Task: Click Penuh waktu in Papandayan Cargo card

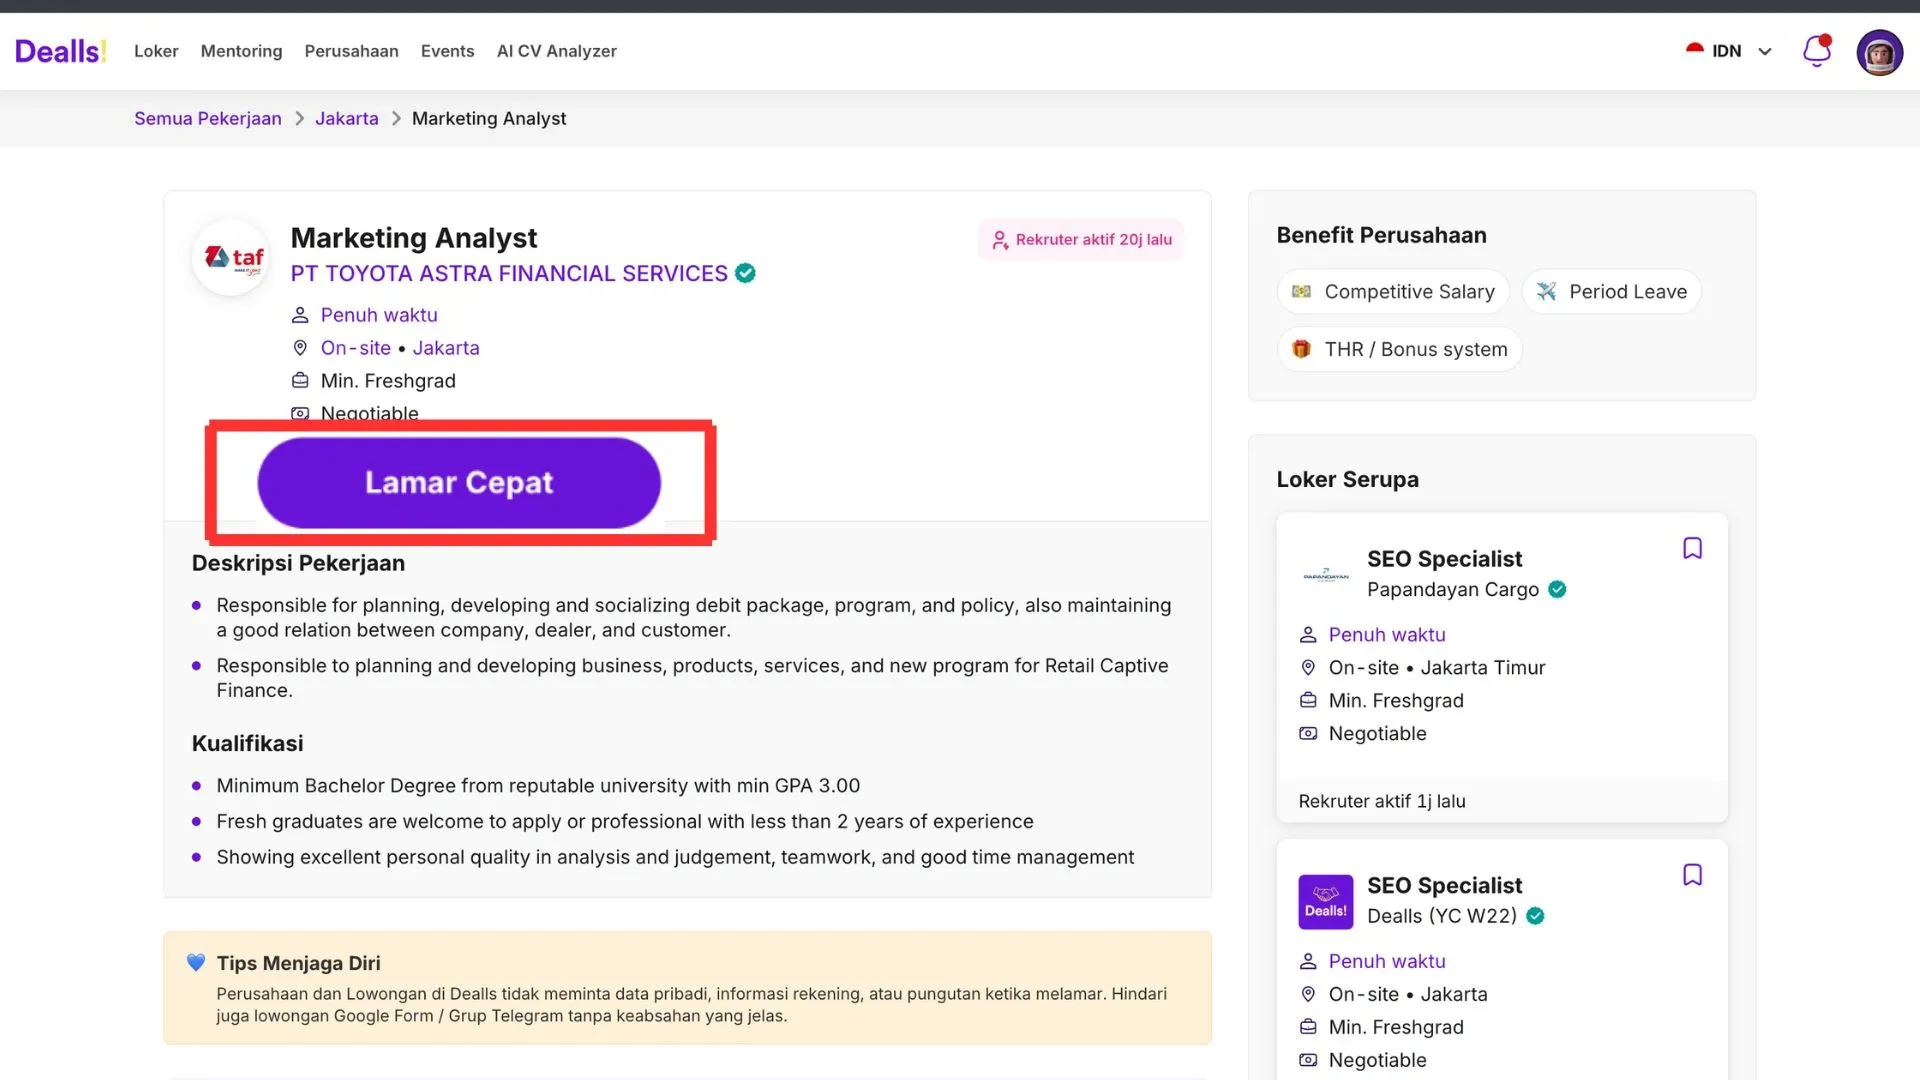Action: 1387,635
